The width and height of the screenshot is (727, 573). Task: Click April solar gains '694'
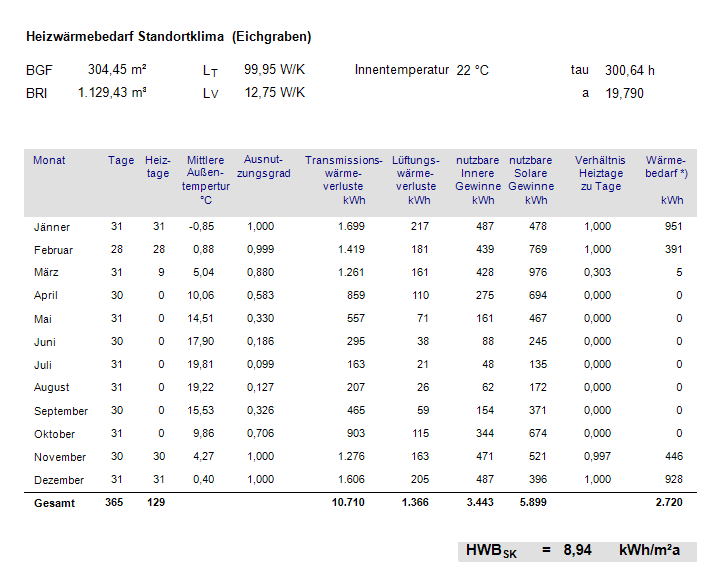pyautogui.click(x=538, y=296)
